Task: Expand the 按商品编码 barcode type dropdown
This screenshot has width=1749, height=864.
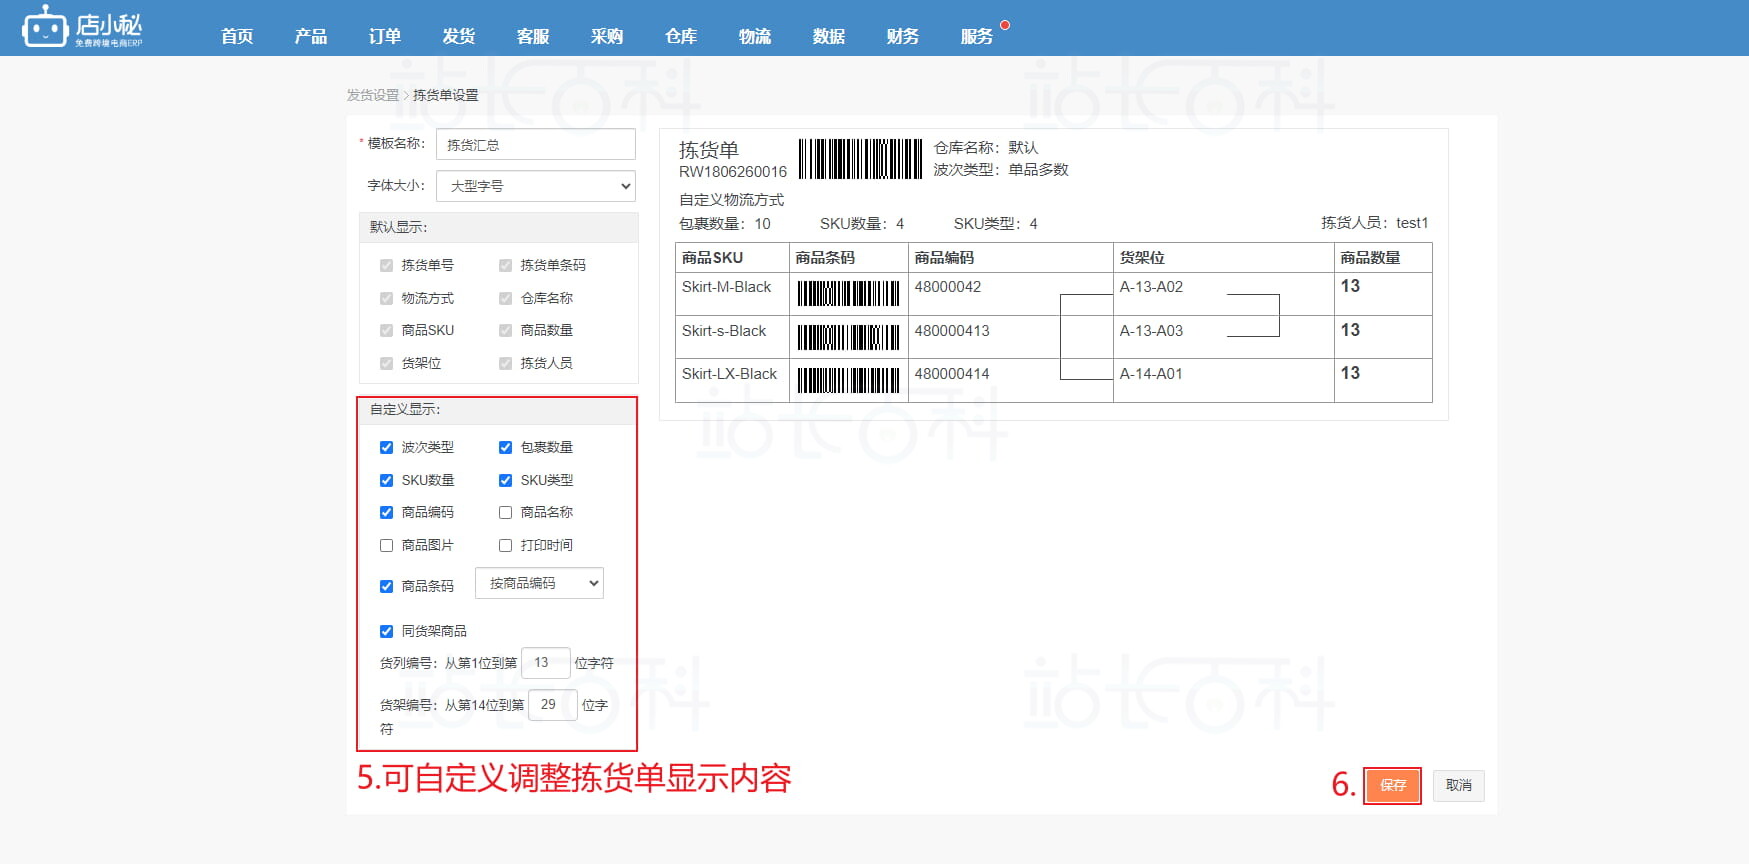Action: click(x=539, y=583)
